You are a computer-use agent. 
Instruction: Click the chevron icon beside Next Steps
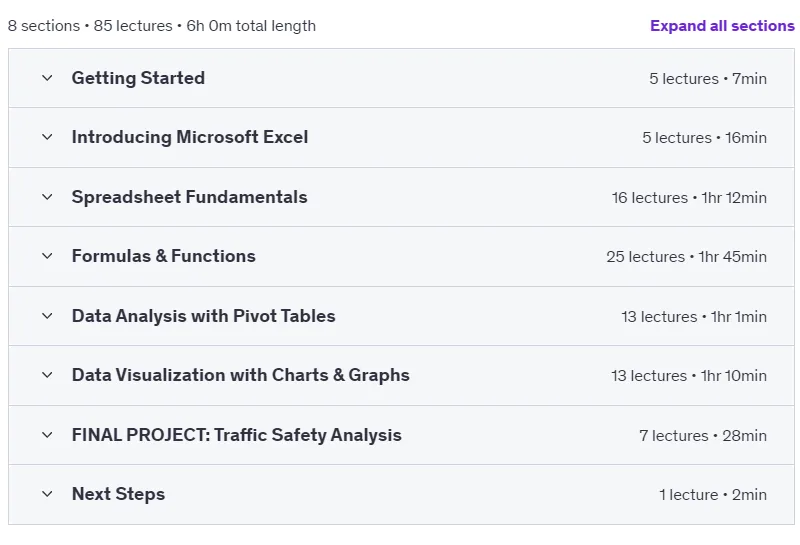[47, 494]
